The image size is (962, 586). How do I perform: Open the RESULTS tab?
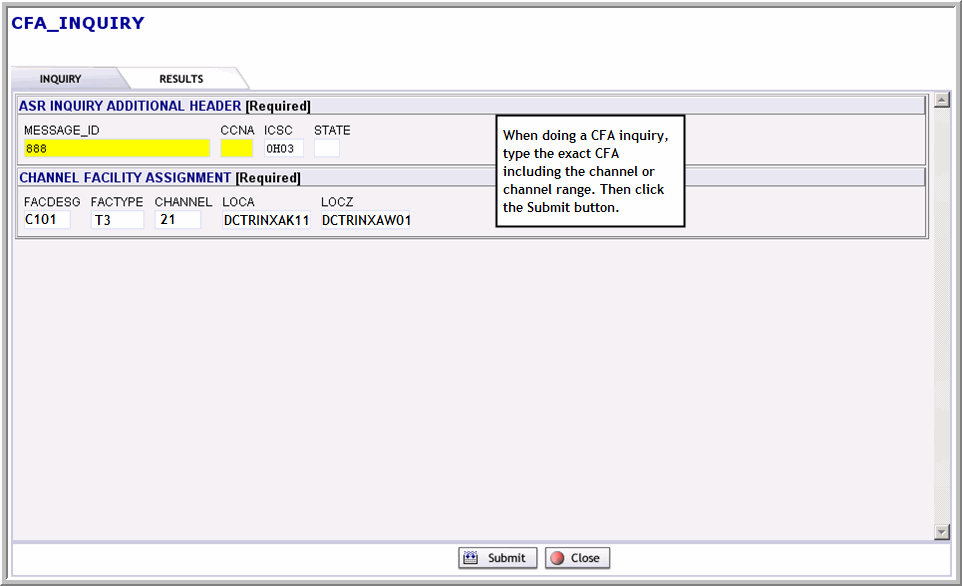(x=181, y=79)
